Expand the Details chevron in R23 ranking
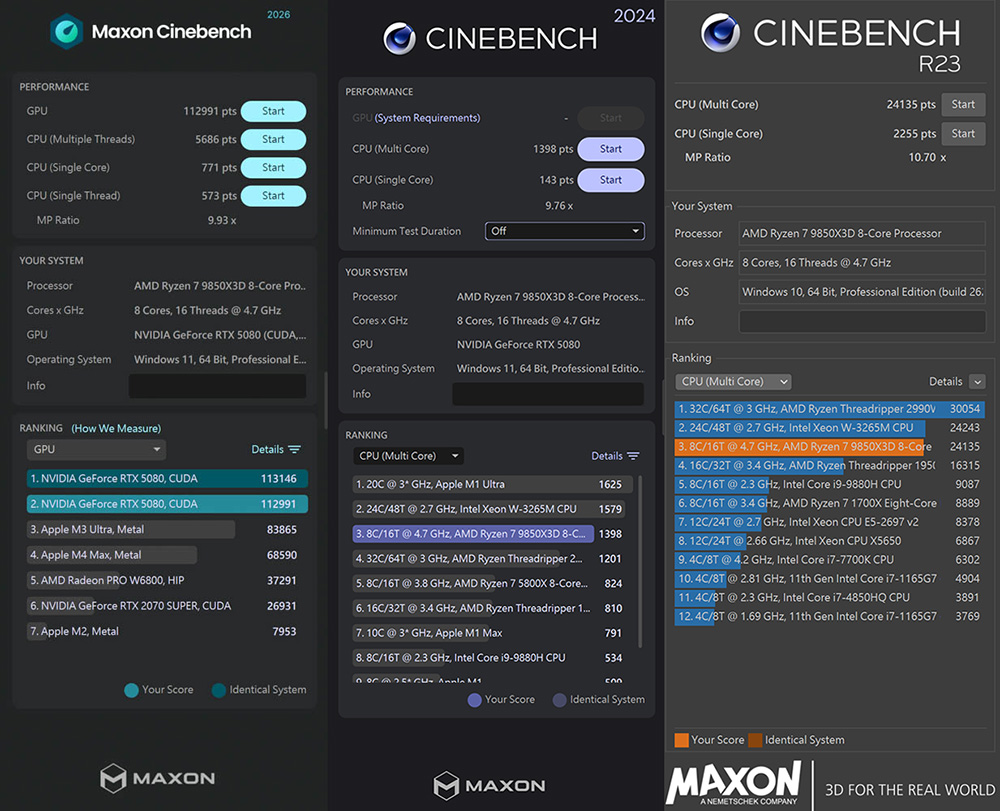Image resolution: width=1000 pixels, height=811 pixels. tap(977, 382)
